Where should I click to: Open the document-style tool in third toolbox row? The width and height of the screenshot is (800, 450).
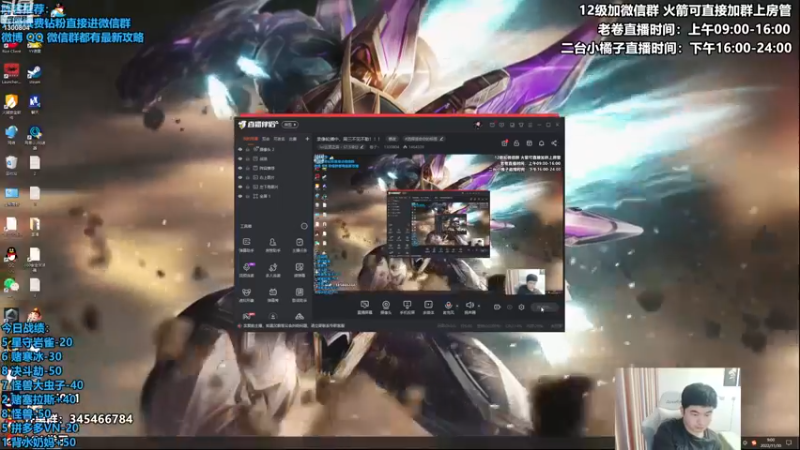pyautogui.click(x=299, y=294)
